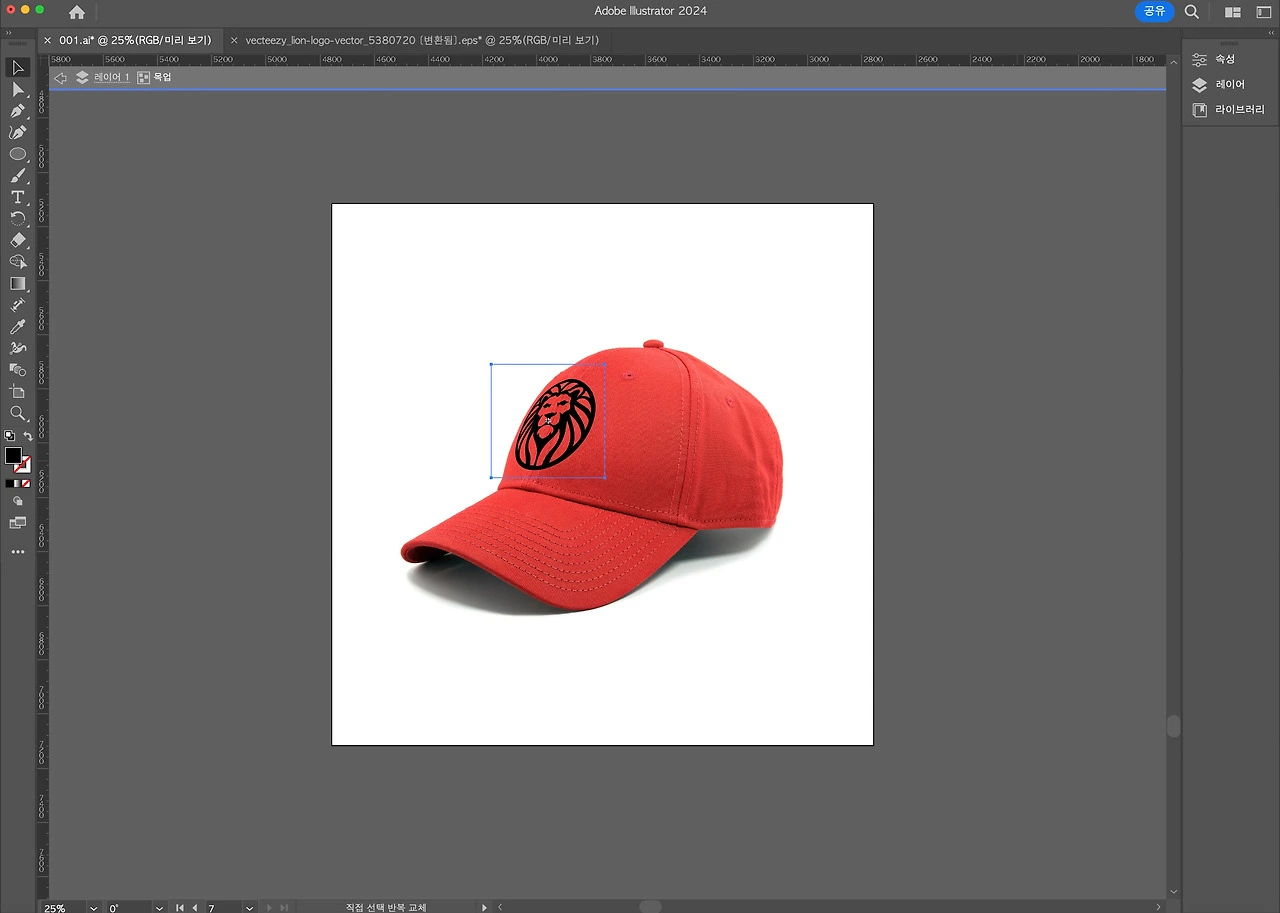
Task: Apply solid color mode below fill box
Action: tap(9, 484)
